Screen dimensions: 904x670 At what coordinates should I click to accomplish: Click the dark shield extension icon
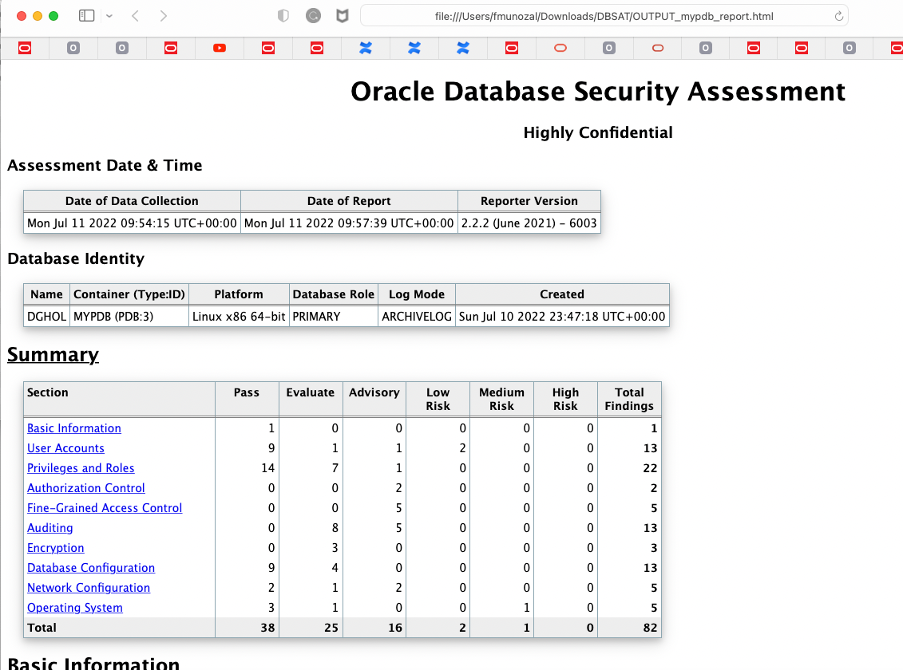342,16
